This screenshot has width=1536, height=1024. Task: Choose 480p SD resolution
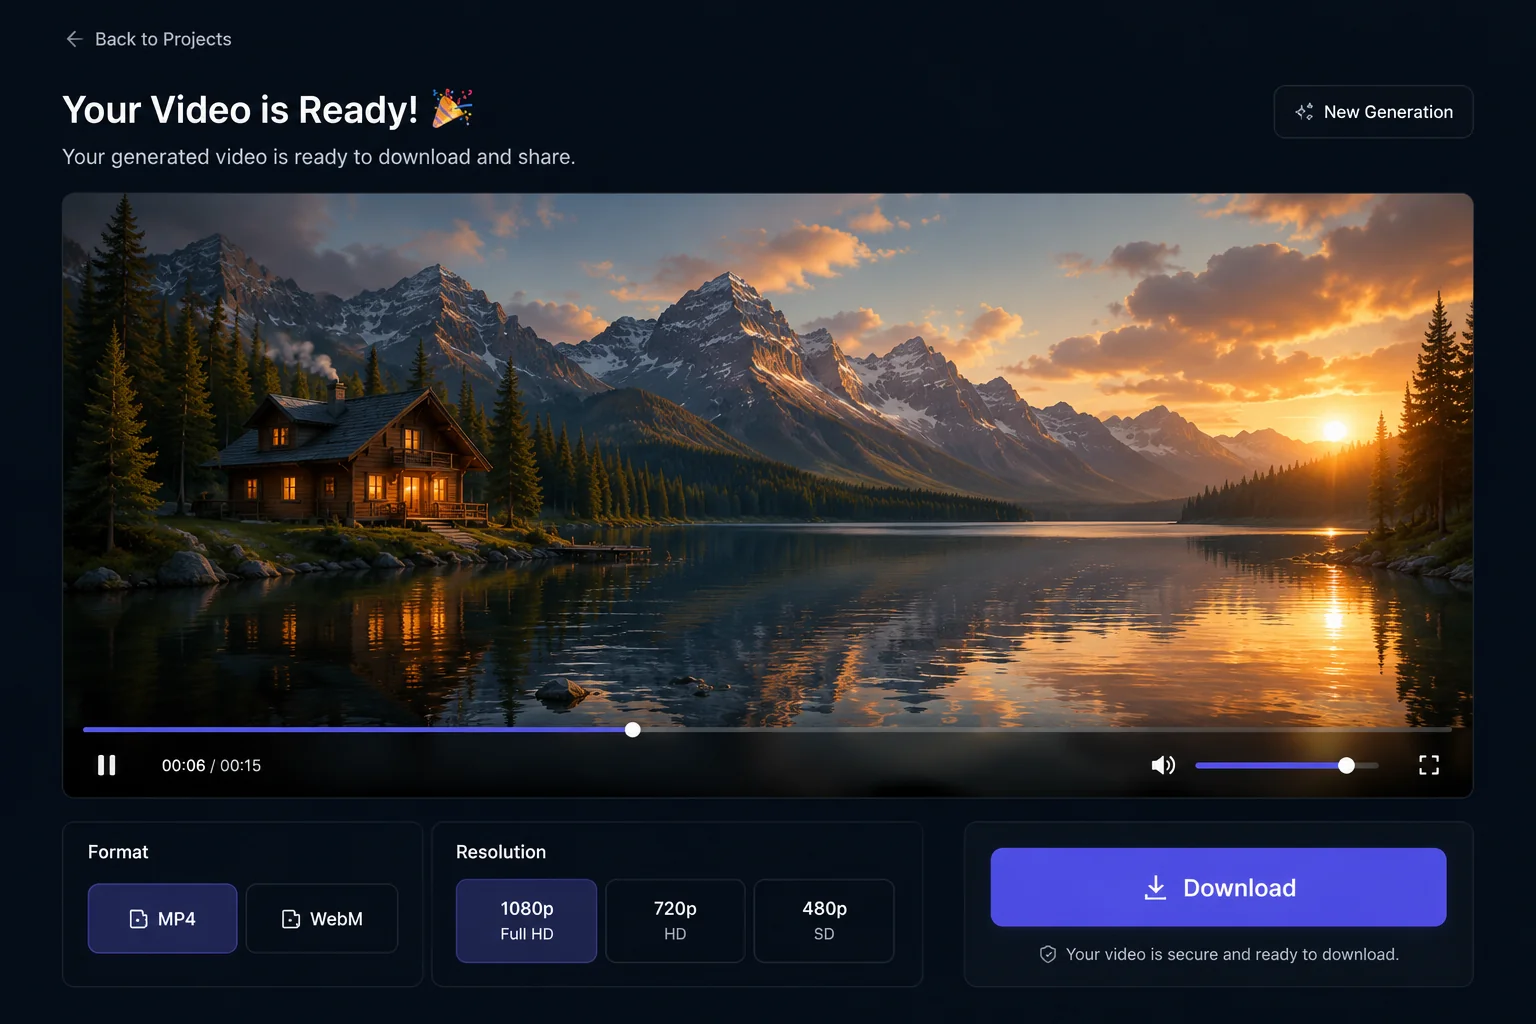824,920
